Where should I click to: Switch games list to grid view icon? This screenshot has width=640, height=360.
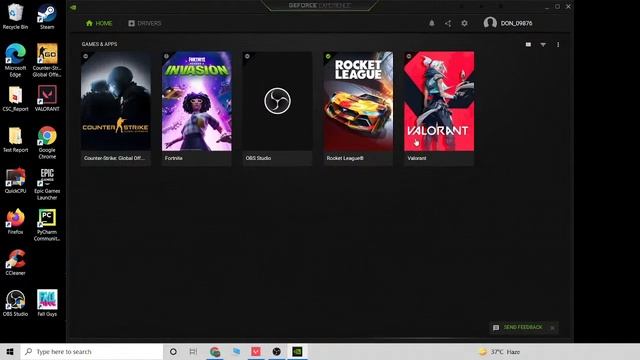pos(528,44)
